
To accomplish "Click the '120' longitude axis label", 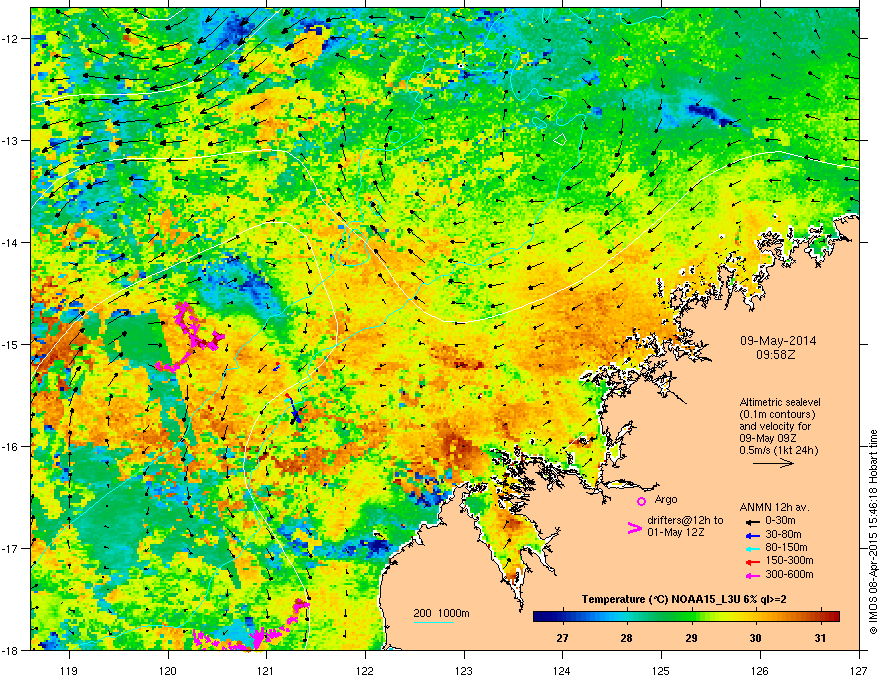I will tap(168, 670).
